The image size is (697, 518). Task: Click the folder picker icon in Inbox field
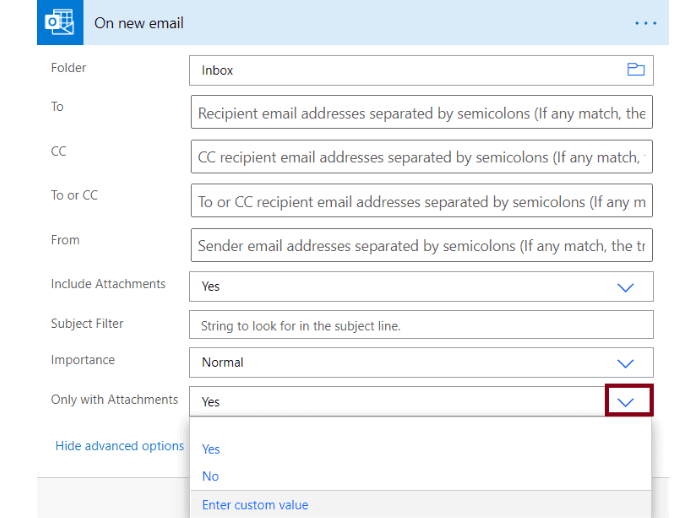coord(635,70)
